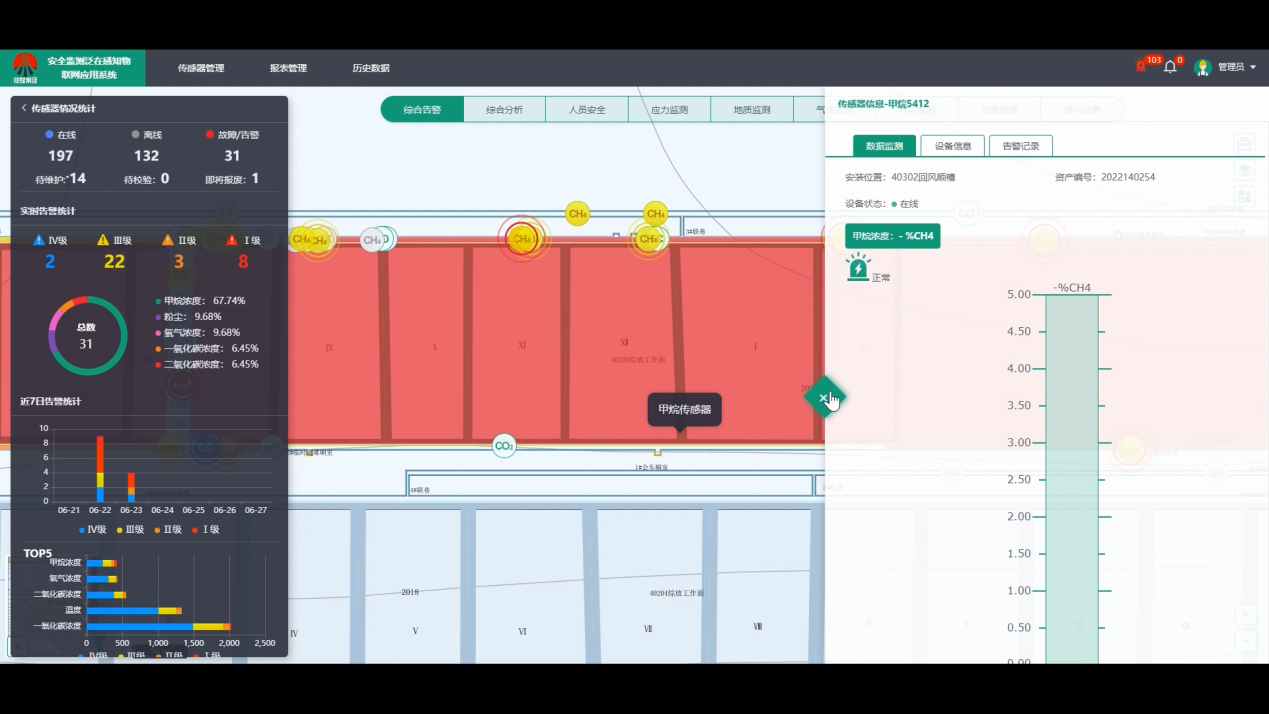1269x714 pixels.
Task: Open the notification bell icon
Action: [x=1170, y=68]
